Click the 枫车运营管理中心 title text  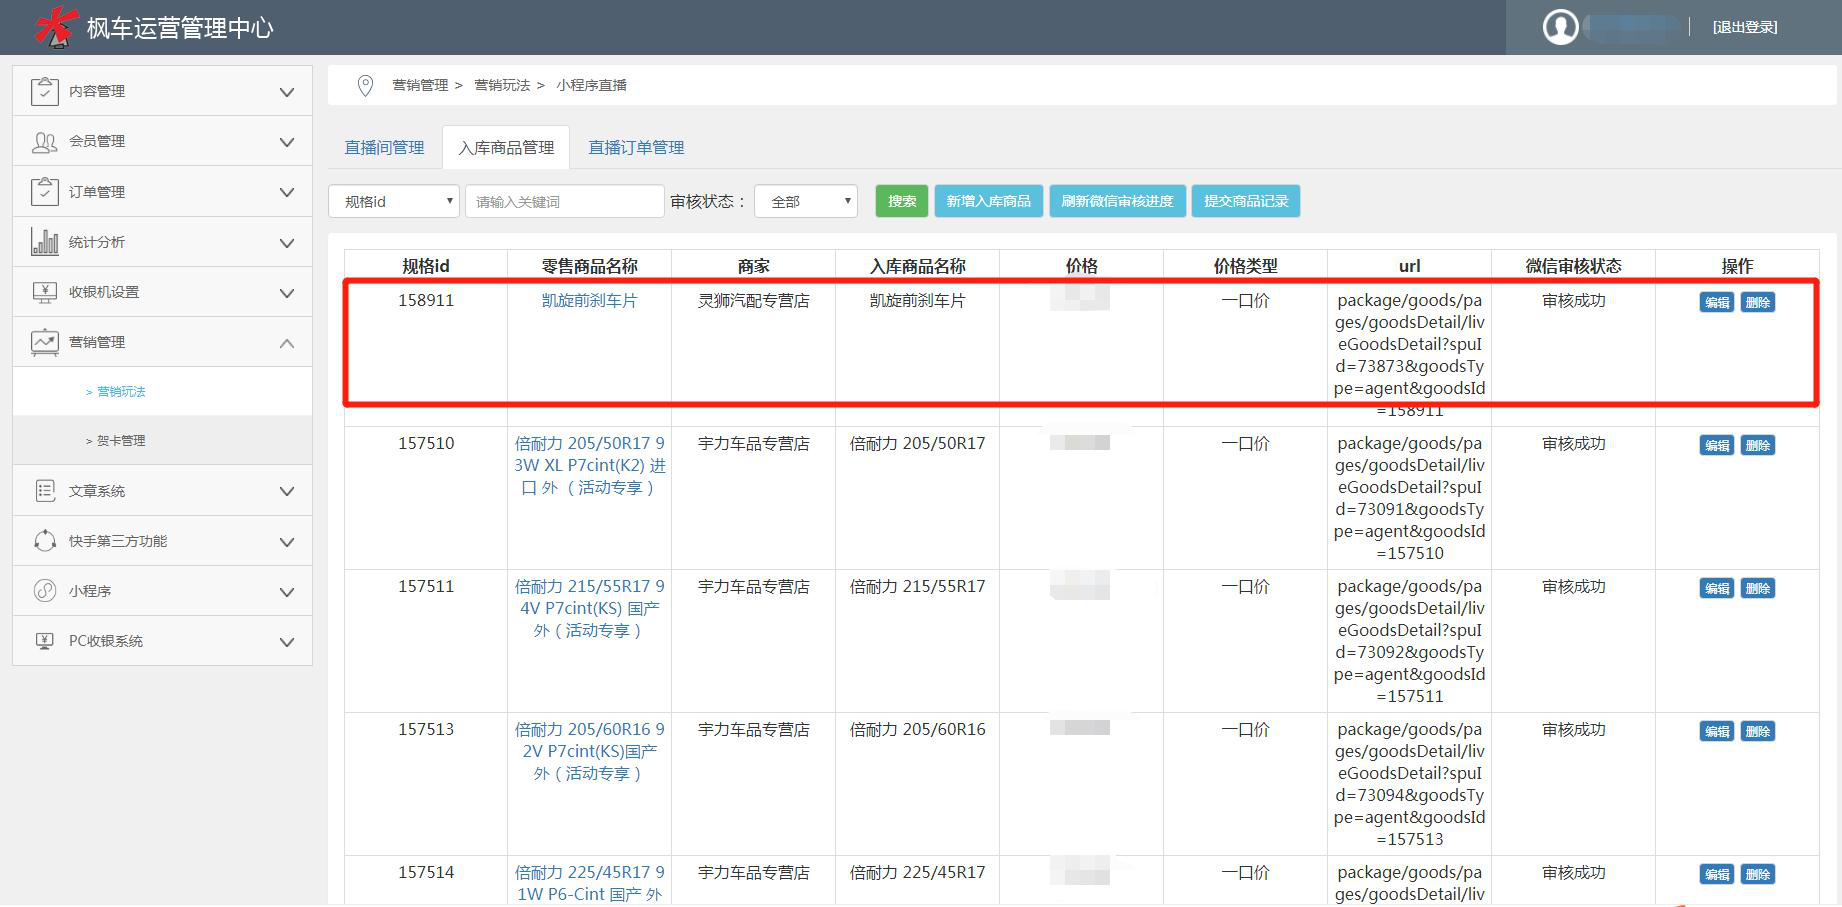coord(180,28)
